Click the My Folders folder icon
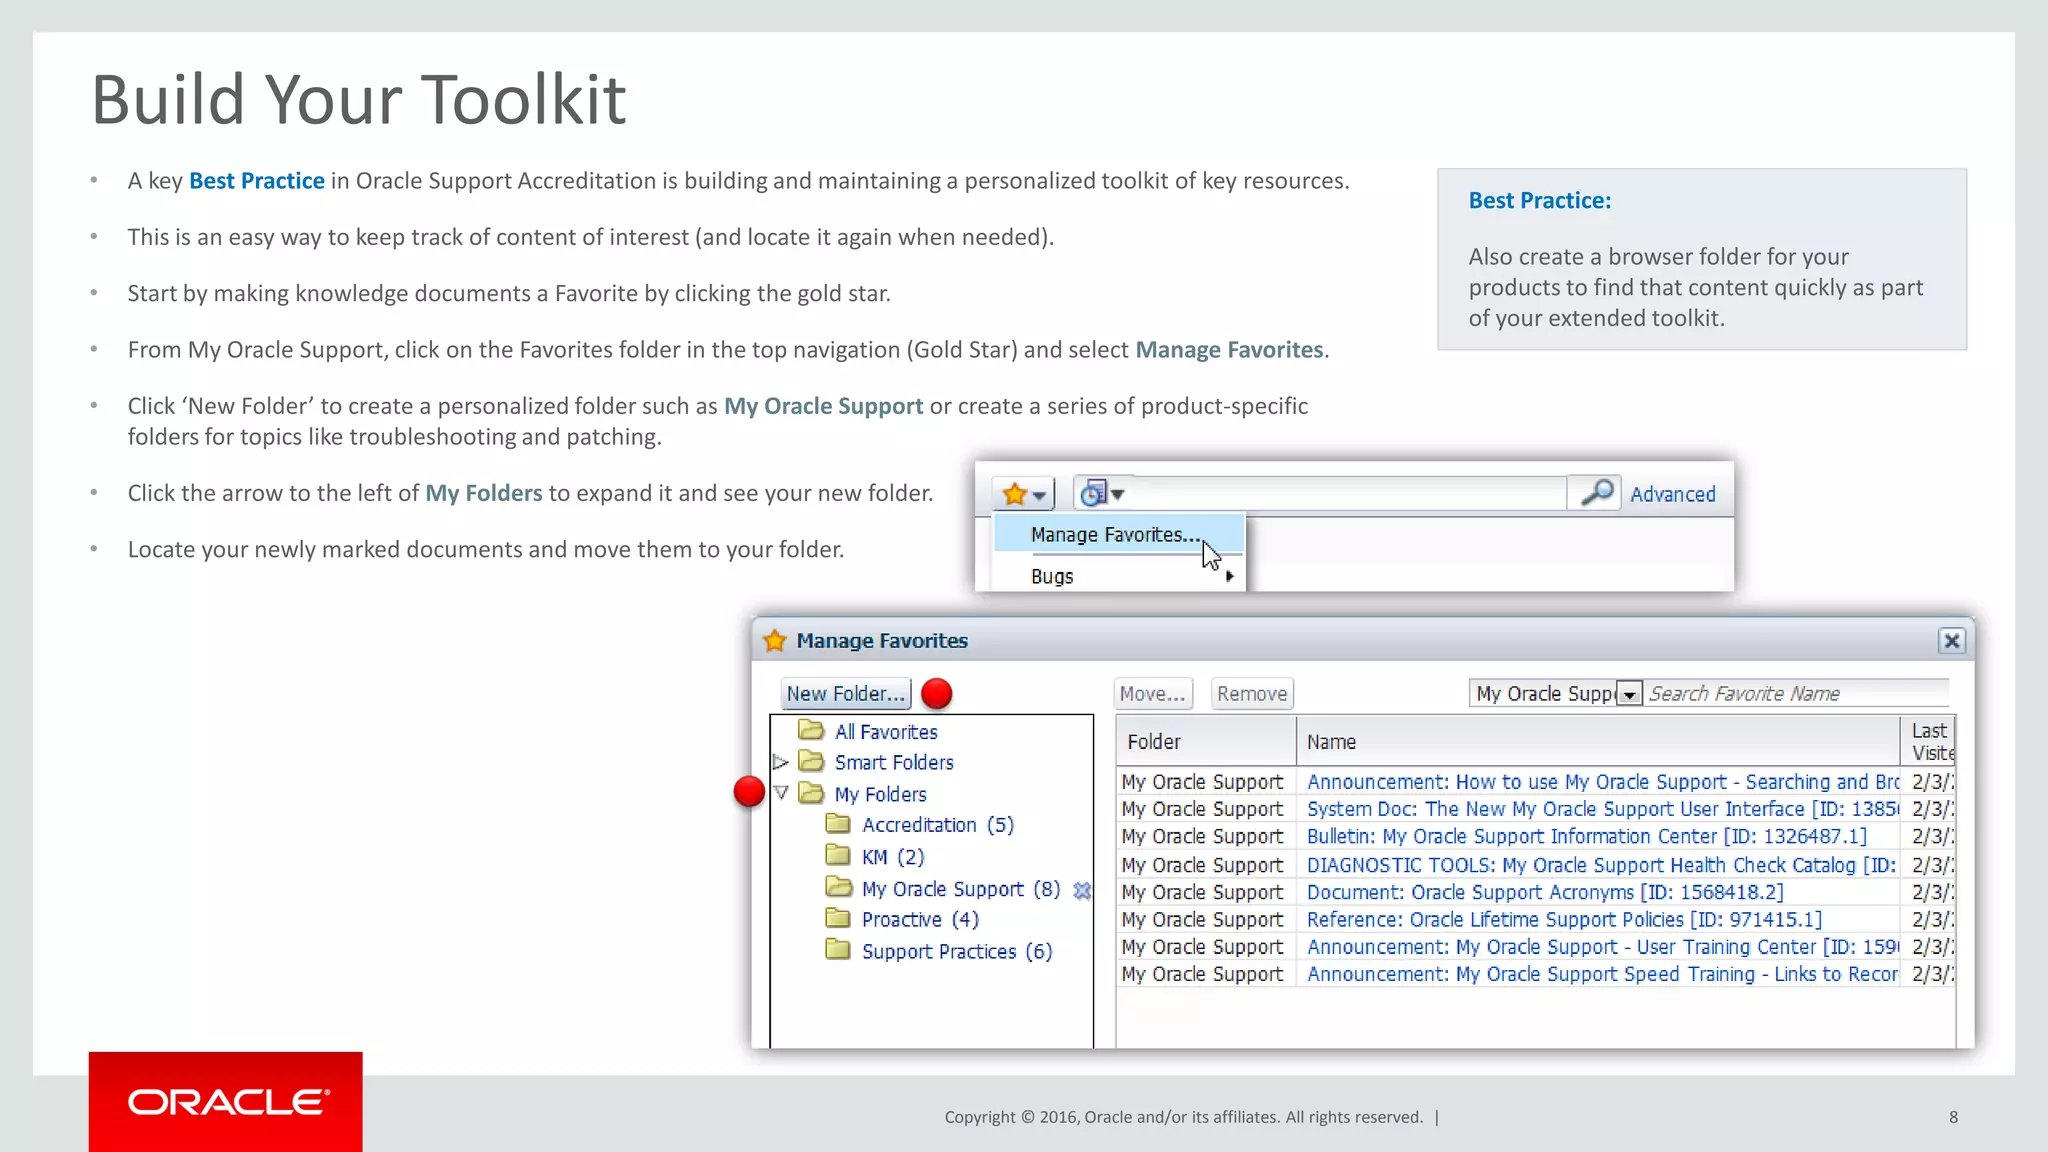 coord(811,793)
